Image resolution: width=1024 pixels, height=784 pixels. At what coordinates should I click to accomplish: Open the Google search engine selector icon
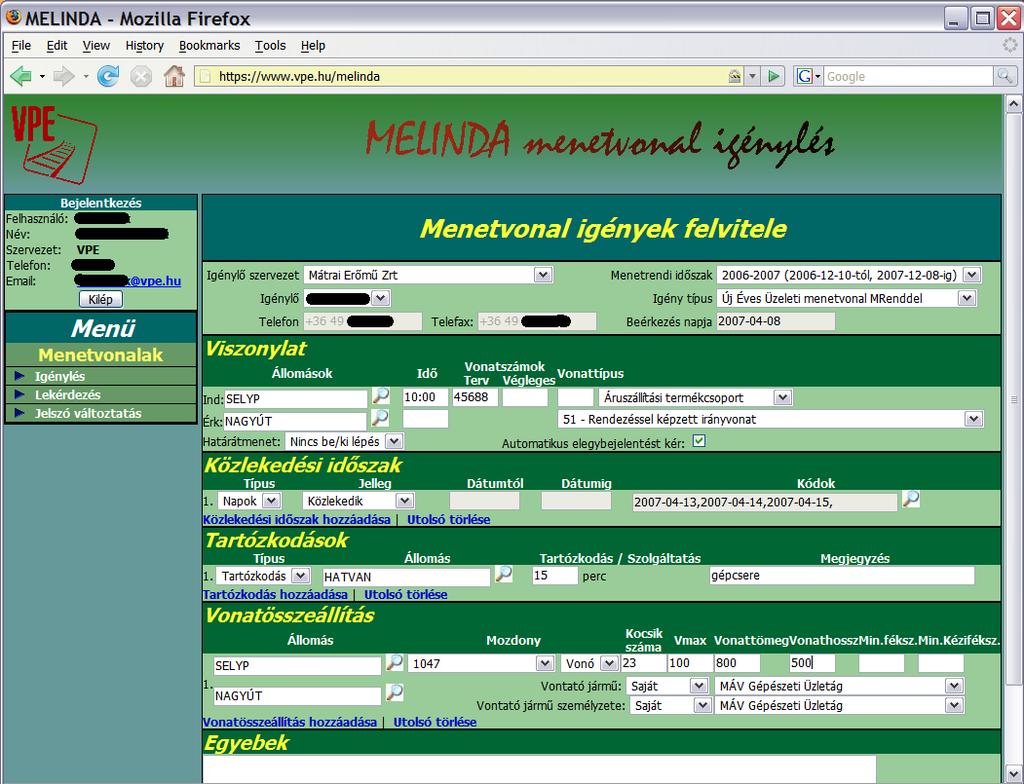coord(808,76)
